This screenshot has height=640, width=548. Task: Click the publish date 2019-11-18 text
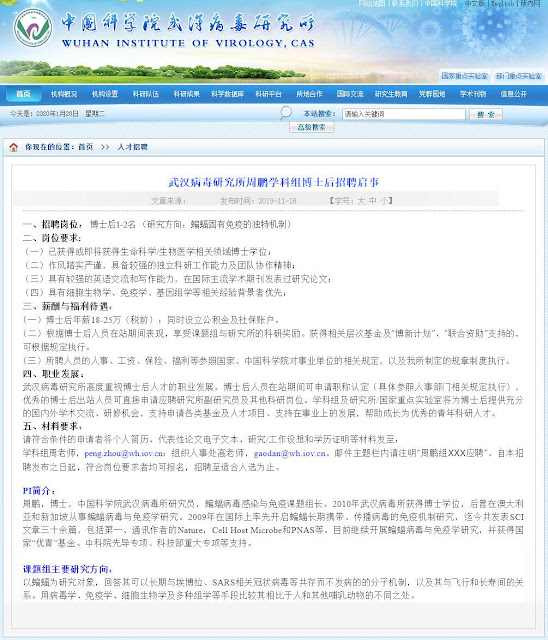point(277,201)
